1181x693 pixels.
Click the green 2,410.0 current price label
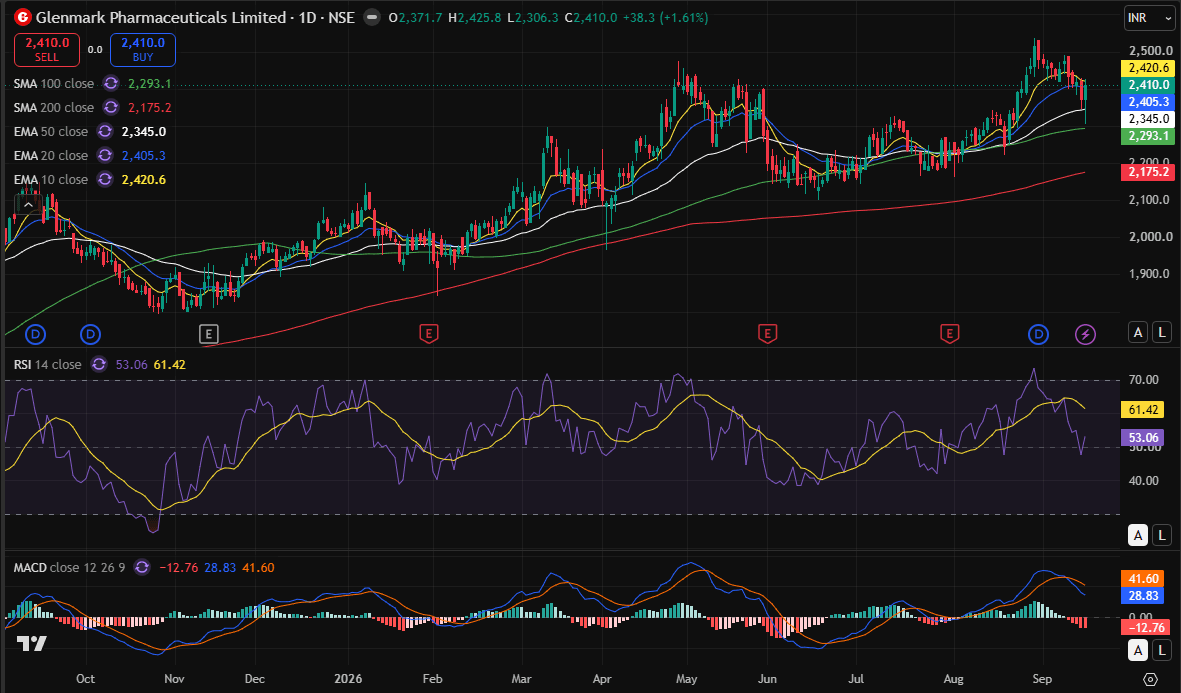1148,85
